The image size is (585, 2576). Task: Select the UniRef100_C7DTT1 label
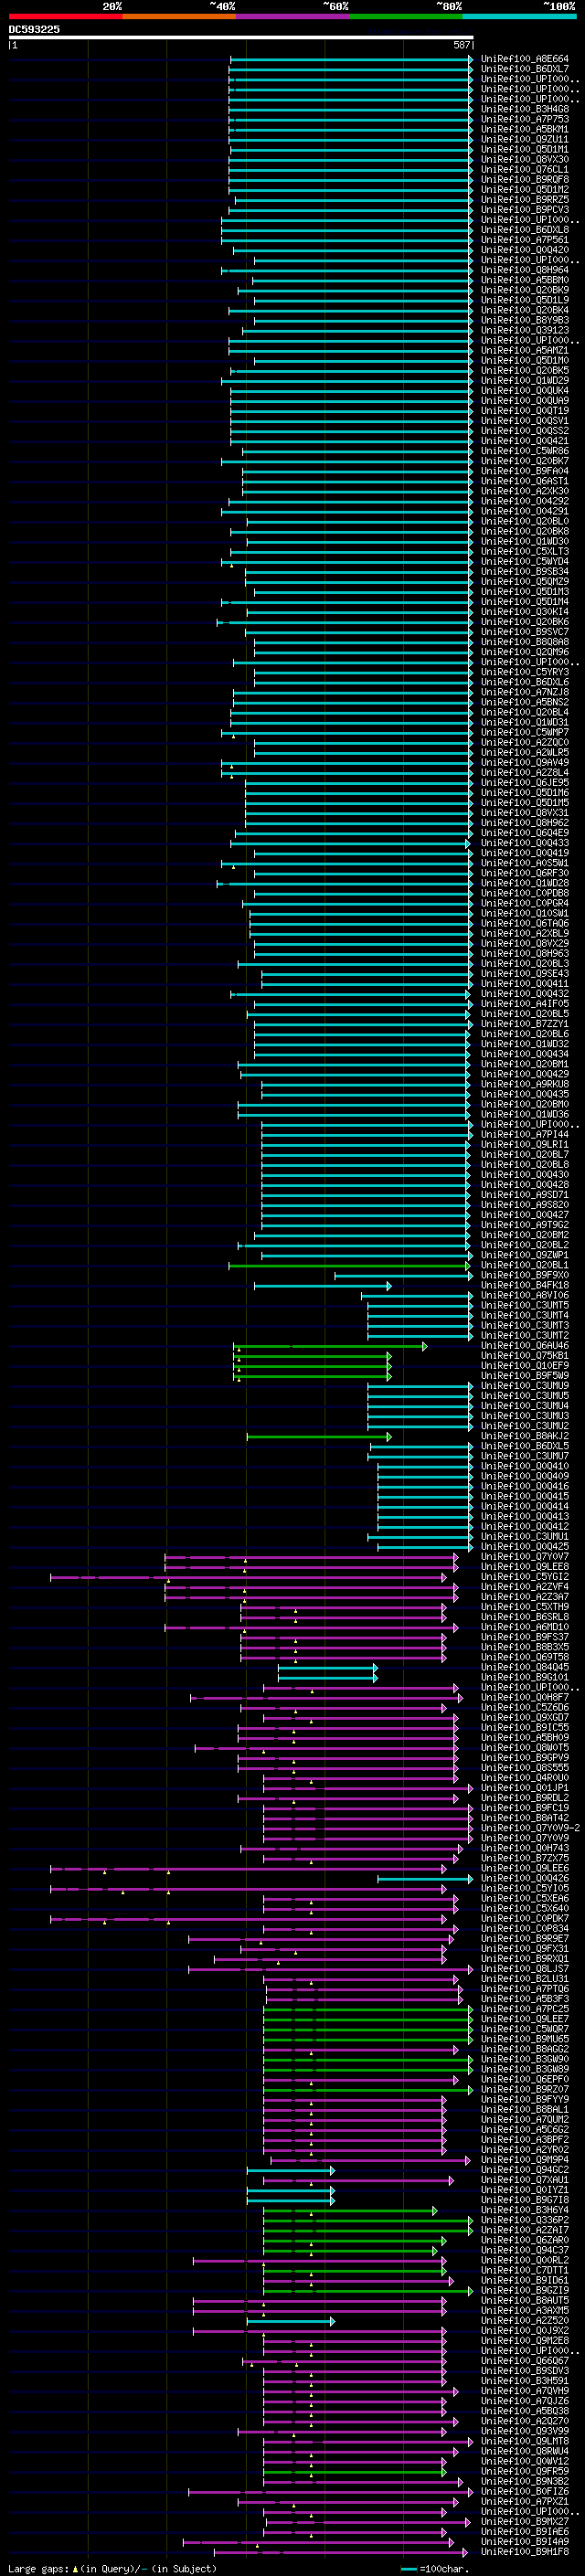[x=524, y=2271]
